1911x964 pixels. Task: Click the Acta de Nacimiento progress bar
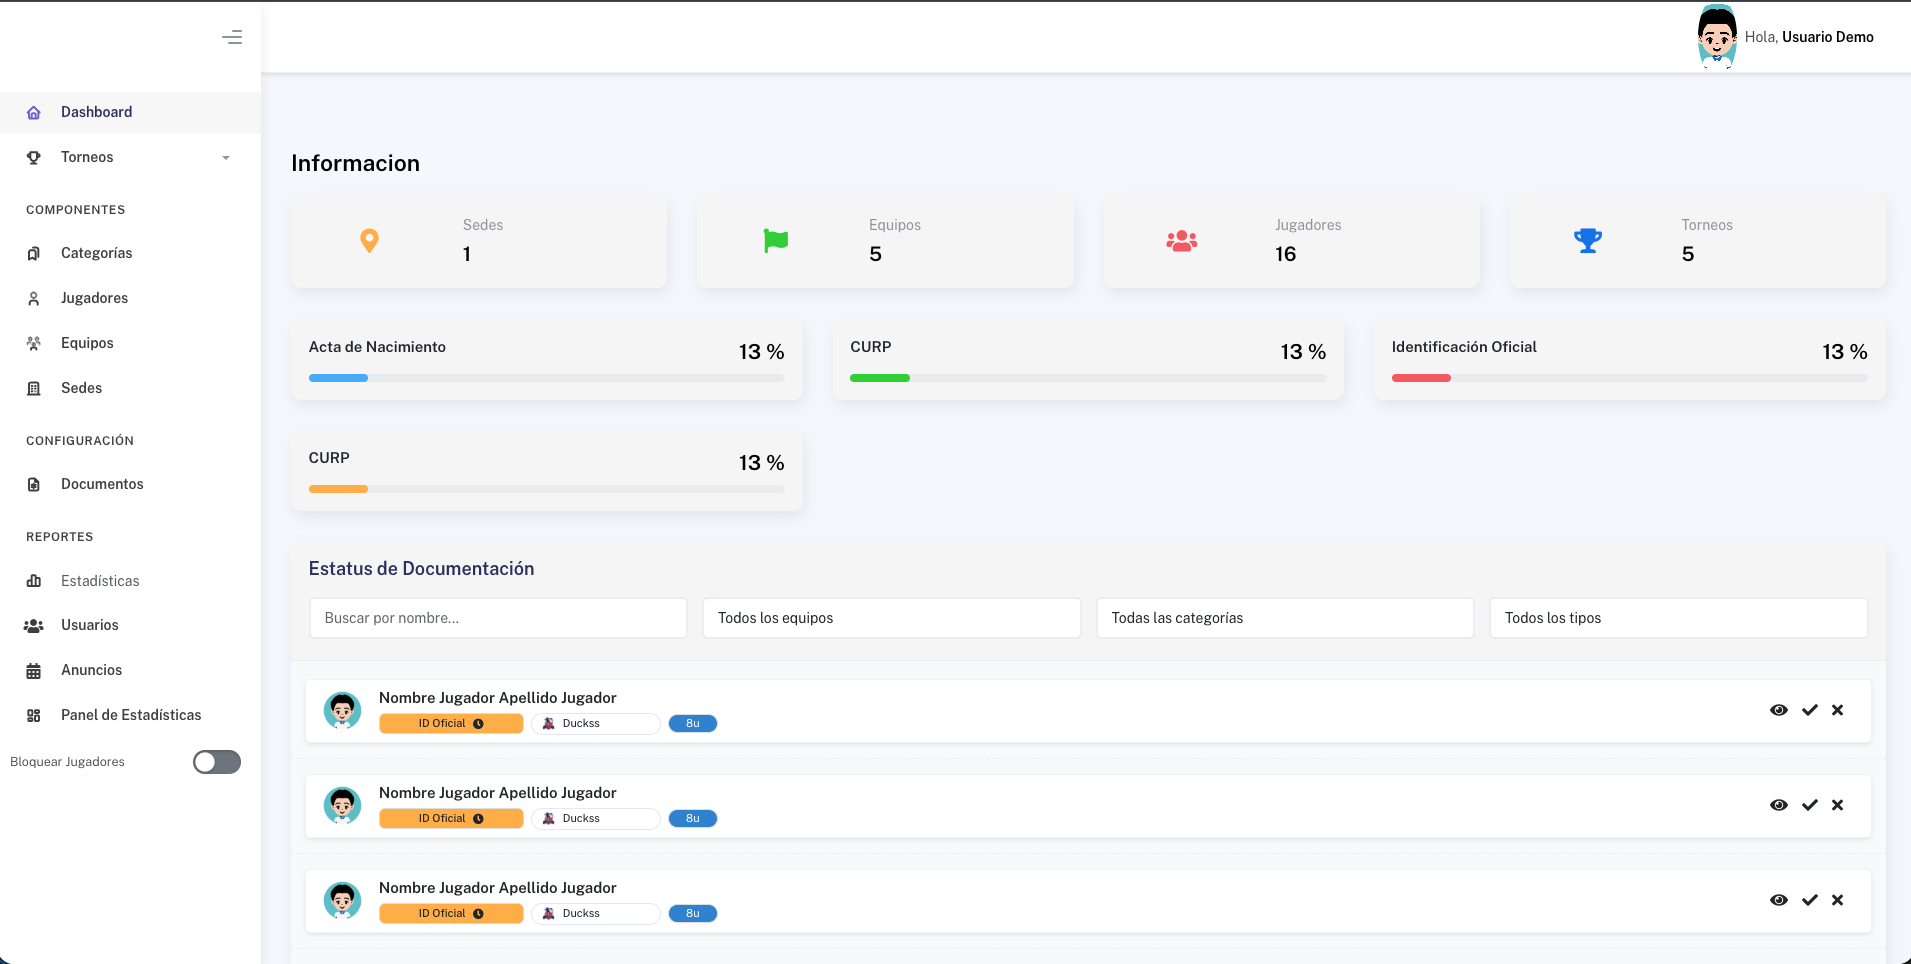click(546, 378)
